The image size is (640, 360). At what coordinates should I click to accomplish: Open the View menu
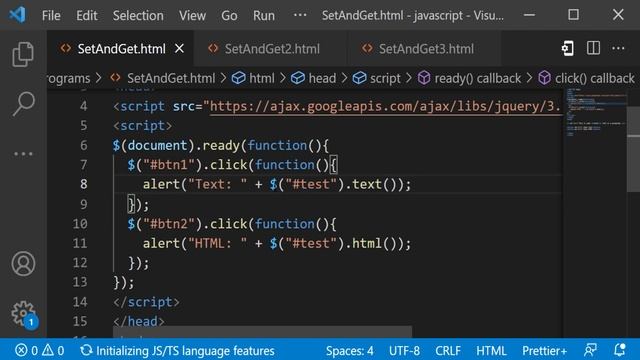[x=192, y=16]
